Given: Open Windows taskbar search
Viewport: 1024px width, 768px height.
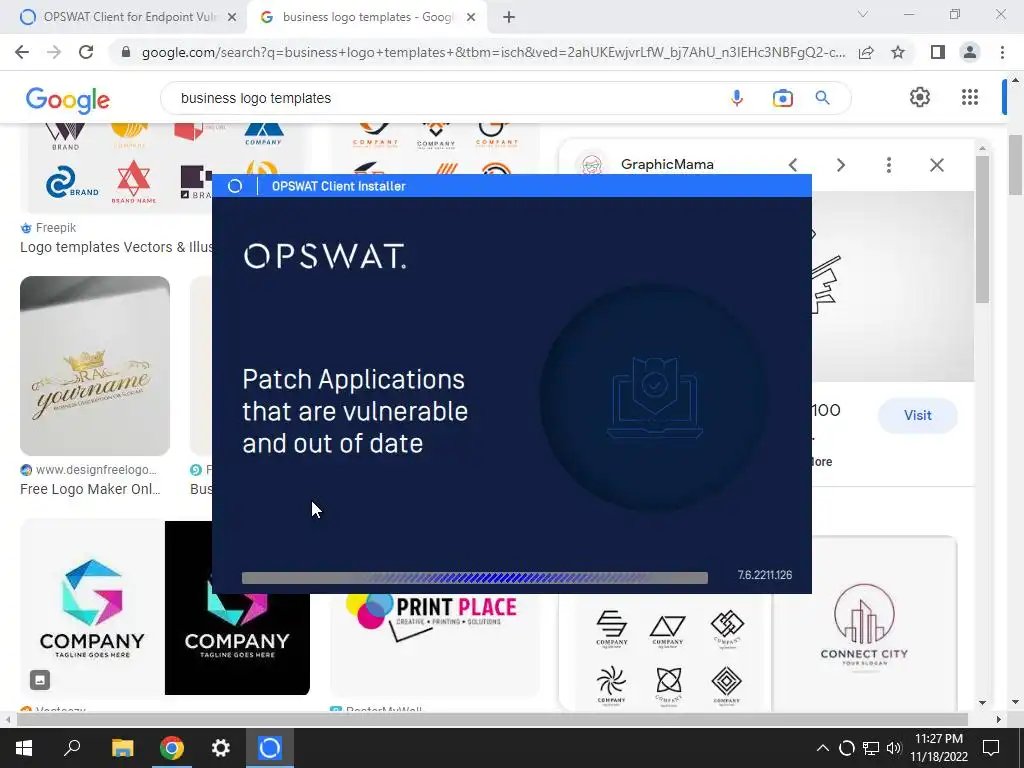Looking at the screenshot, I should 72,748.
